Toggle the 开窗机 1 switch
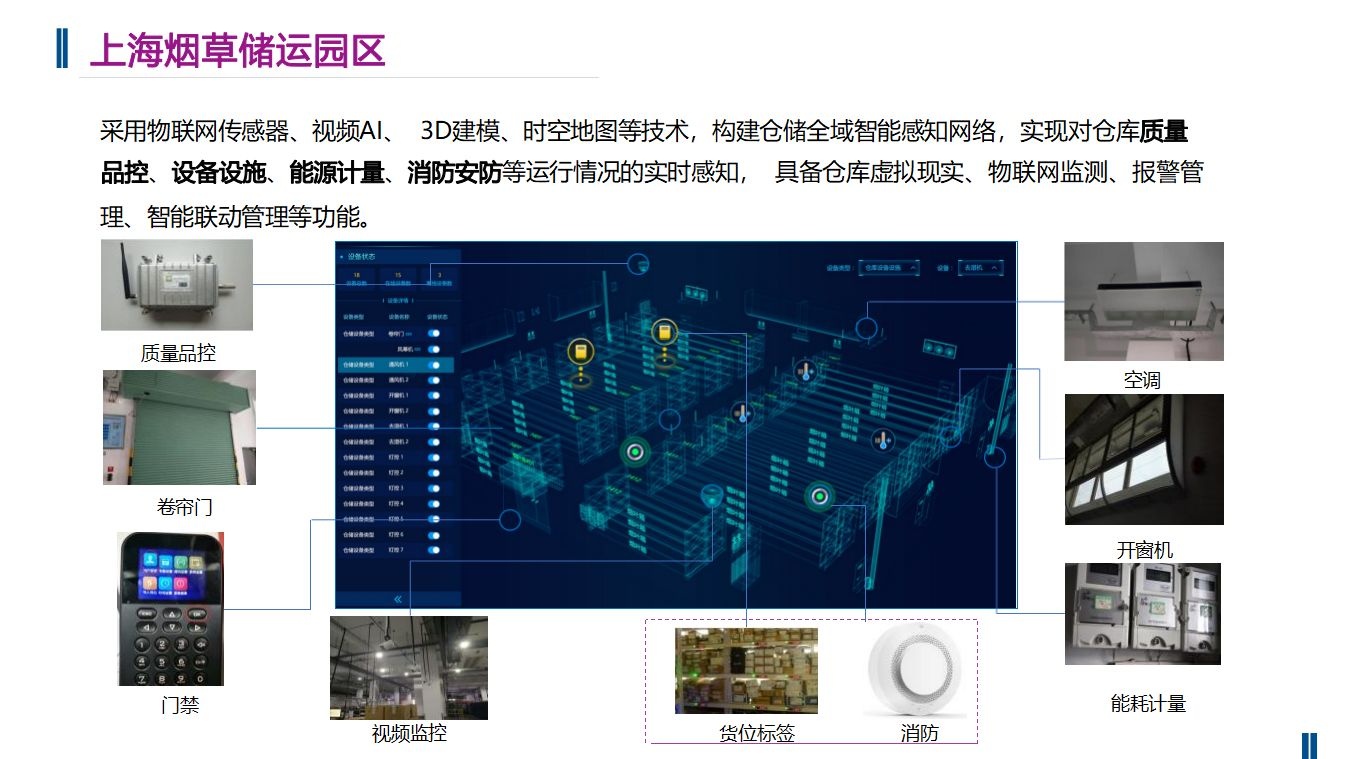Viewport: 1352px width, 759px height. click(434, 396)
